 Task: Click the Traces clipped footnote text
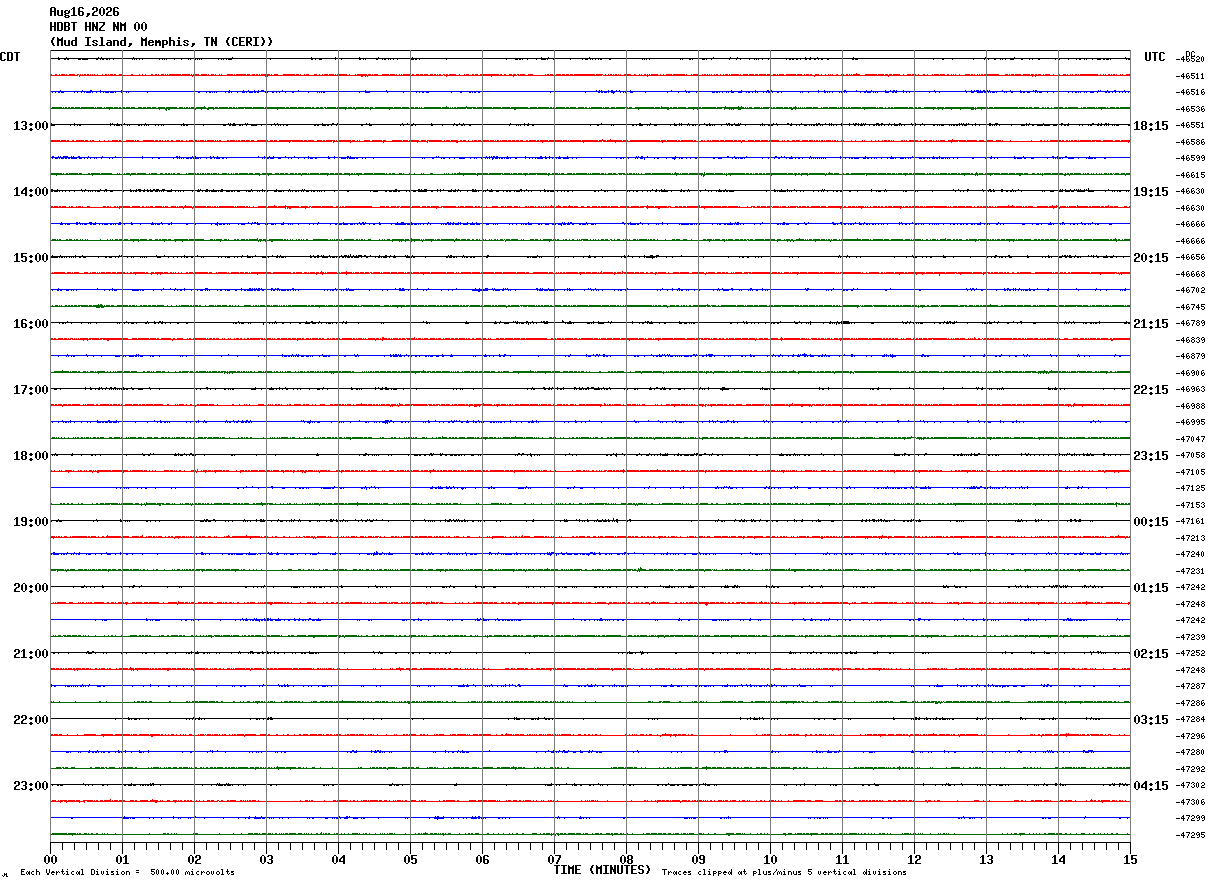[x=784, y=872]
